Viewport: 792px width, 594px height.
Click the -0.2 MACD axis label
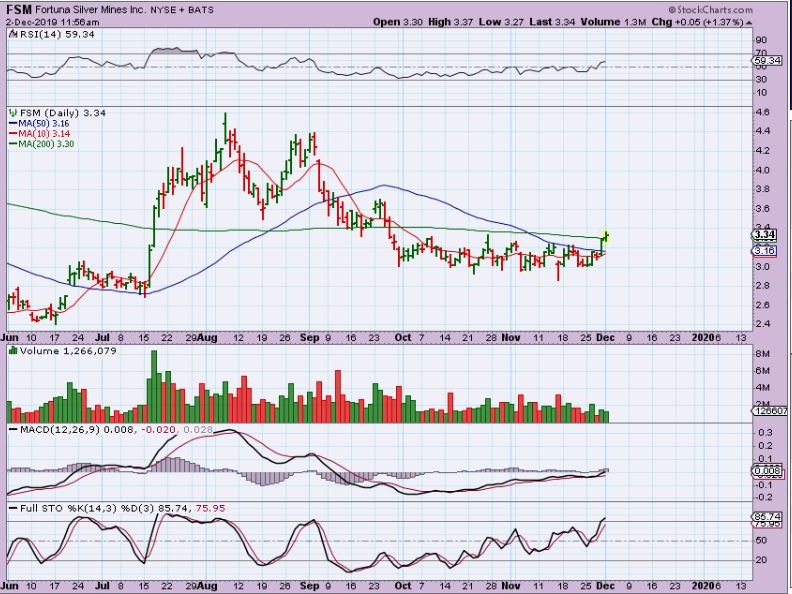(x=765, y=498)
